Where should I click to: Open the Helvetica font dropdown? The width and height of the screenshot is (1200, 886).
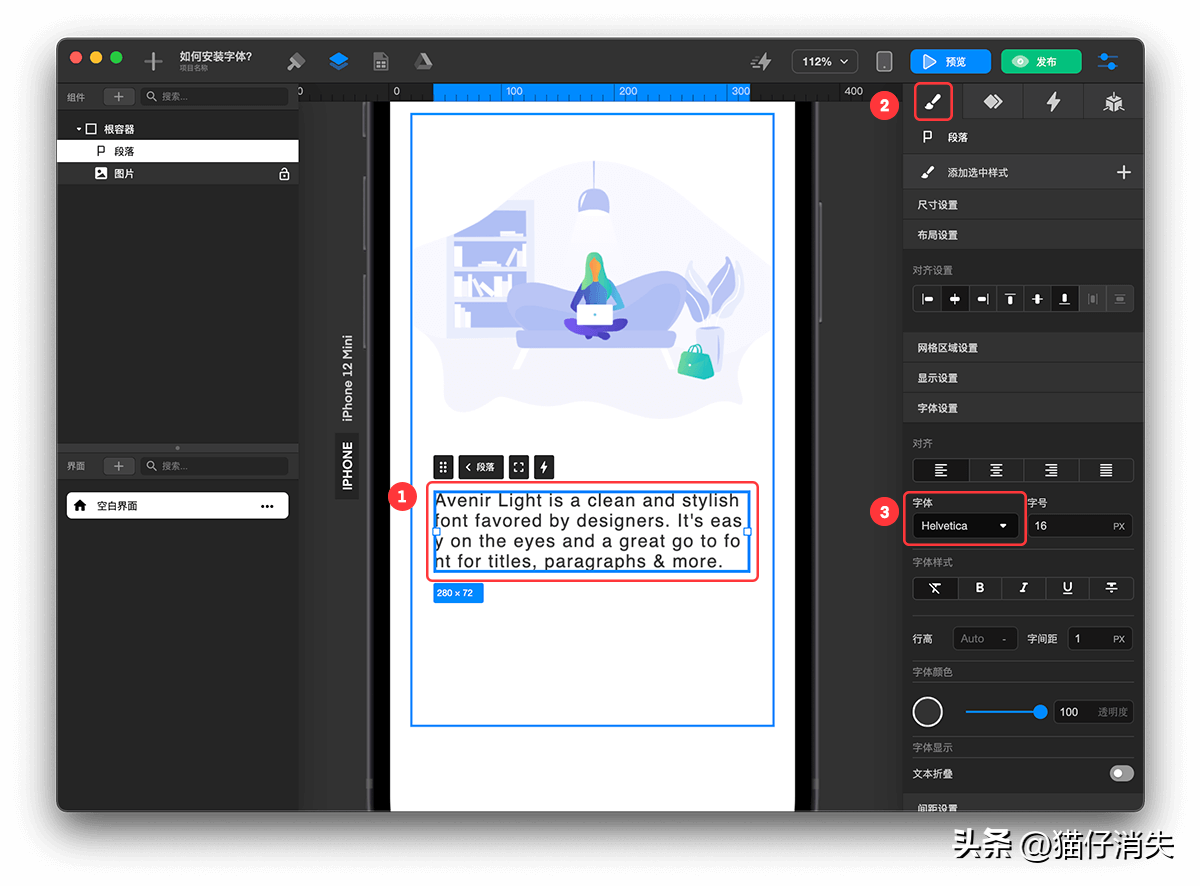[x=965, y=526]
